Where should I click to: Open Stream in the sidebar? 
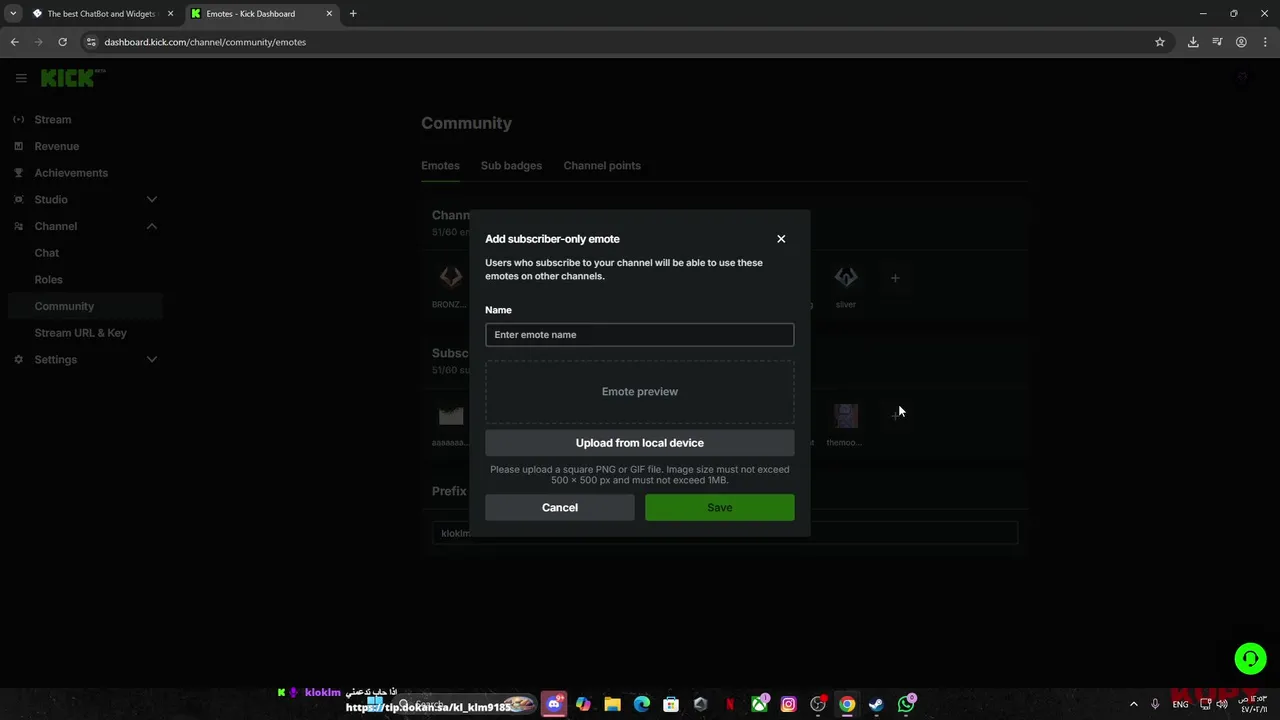[x=53, y=120]
